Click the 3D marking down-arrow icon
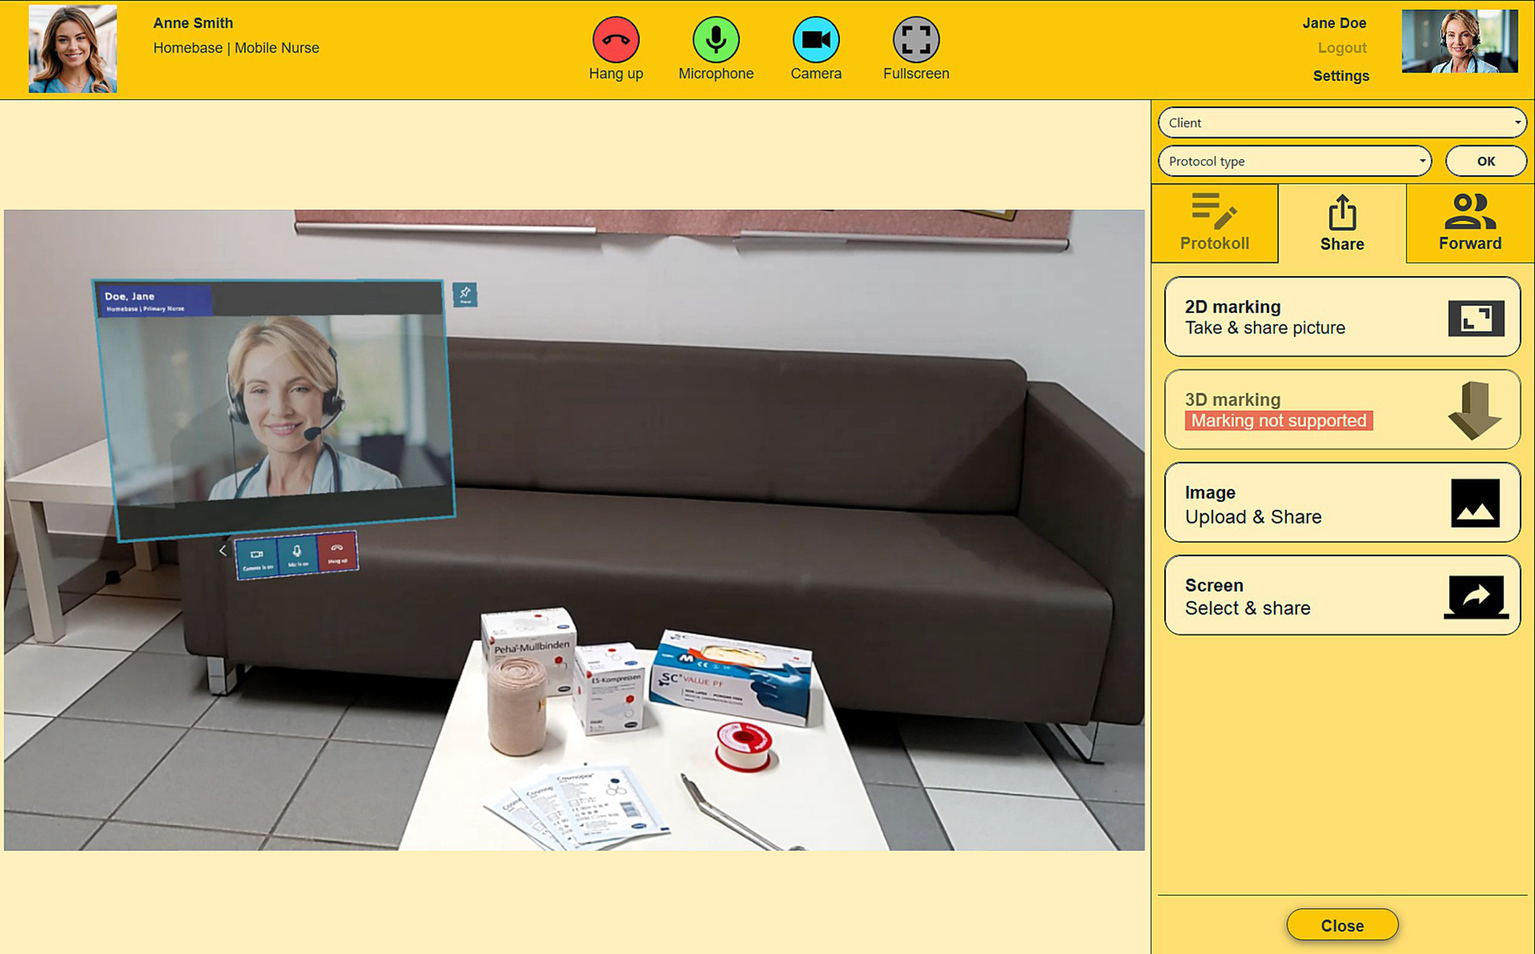The height and width of the screenshot is (954, 1535). click(1474, 410)
